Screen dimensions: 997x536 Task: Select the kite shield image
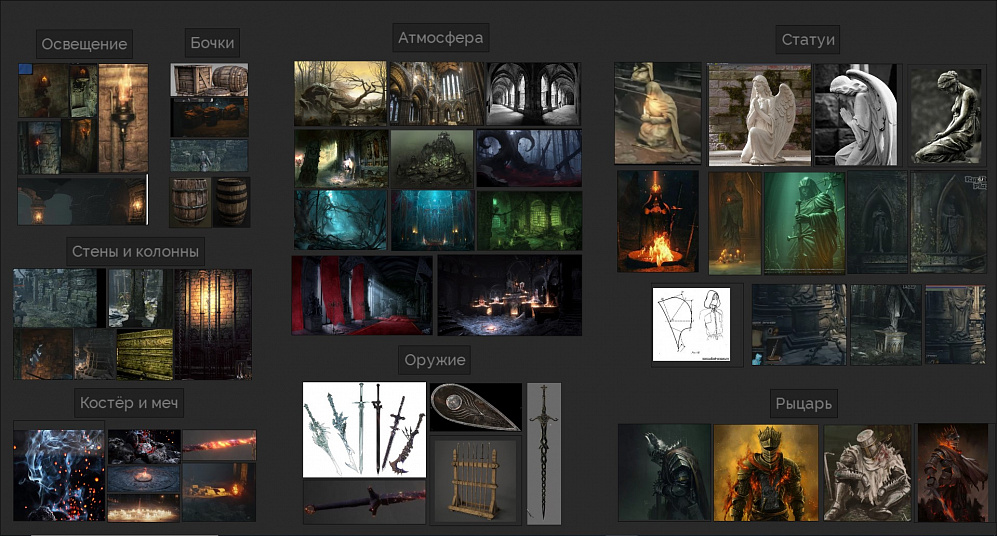pos(476,407)
